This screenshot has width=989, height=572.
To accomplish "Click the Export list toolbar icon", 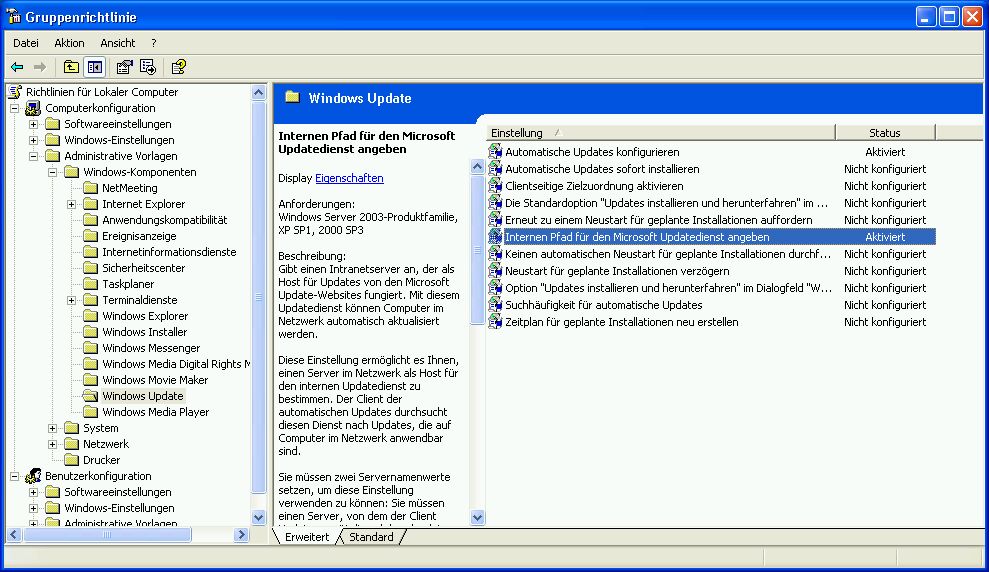I will [x=148, y=67].
